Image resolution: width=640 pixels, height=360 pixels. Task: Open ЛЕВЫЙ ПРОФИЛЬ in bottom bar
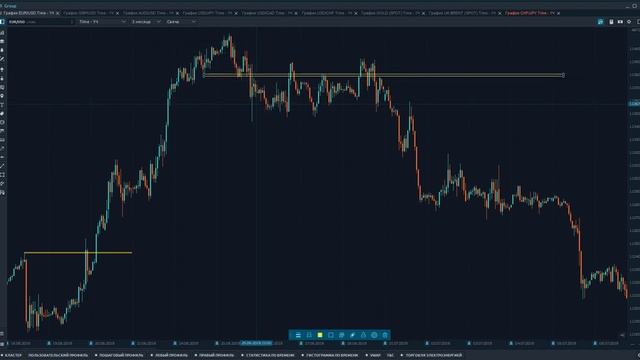click(171, 356)
